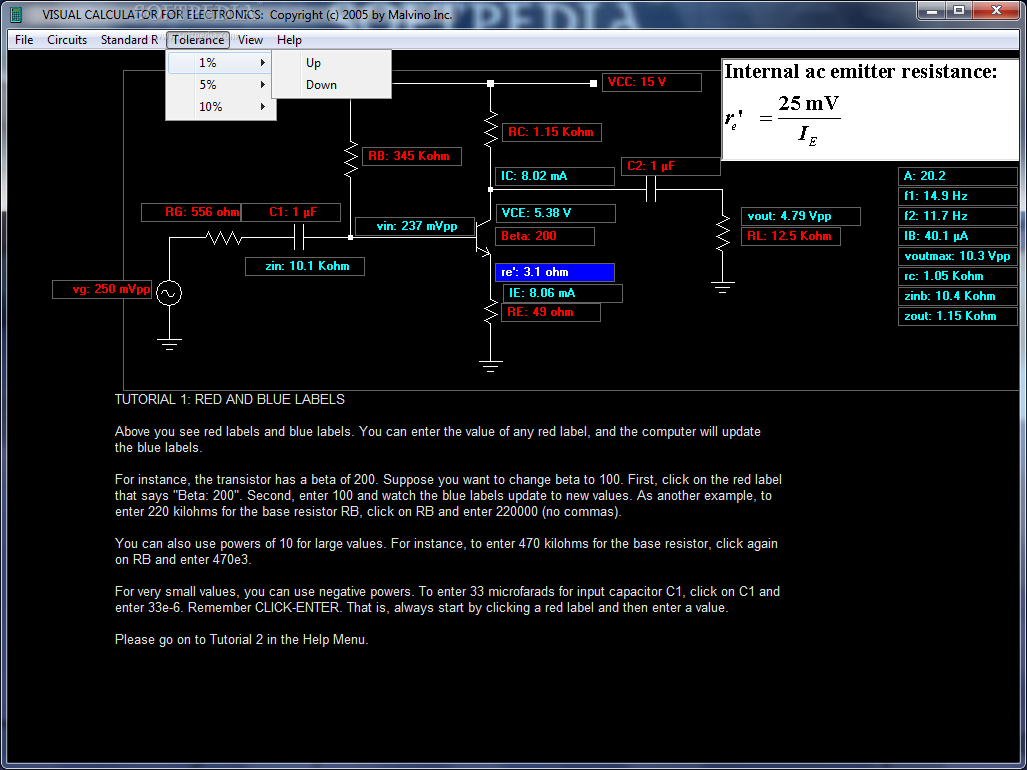
Task: Click the zout: 1.15 Kohm label
Action: coord(958,316)
